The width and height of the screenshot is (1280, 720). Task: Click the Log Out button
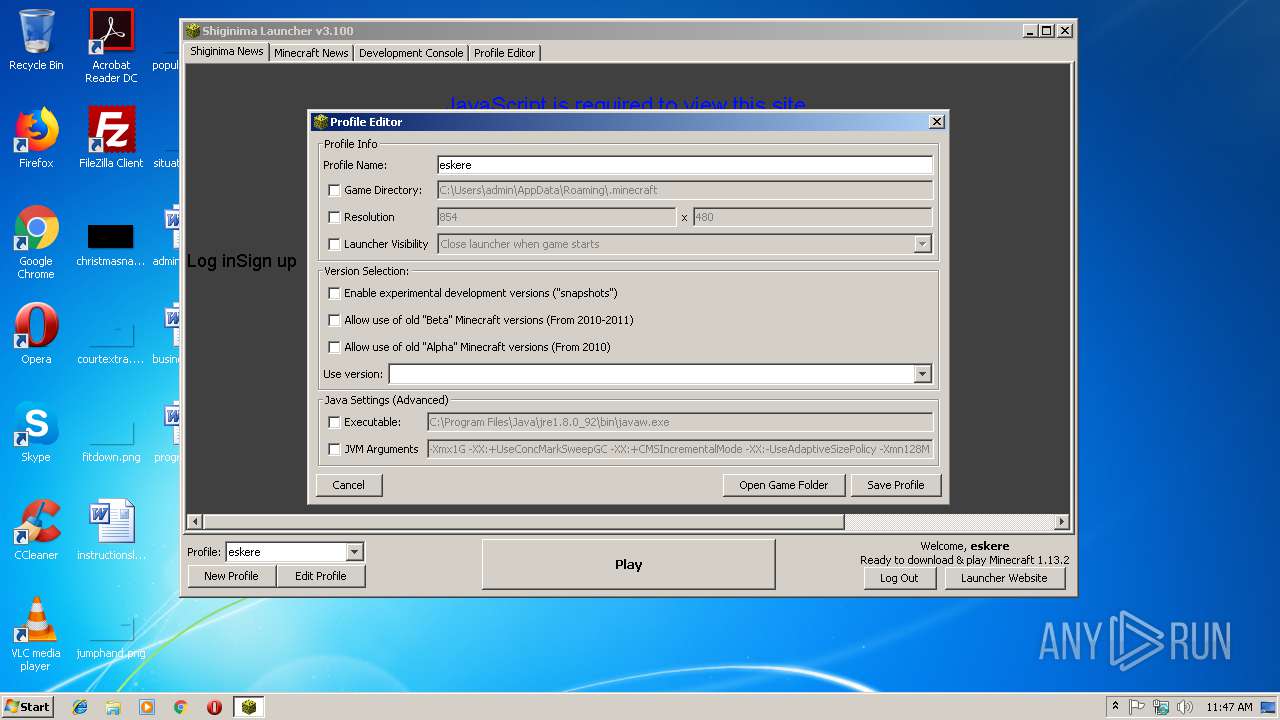(x=899, y=578)
